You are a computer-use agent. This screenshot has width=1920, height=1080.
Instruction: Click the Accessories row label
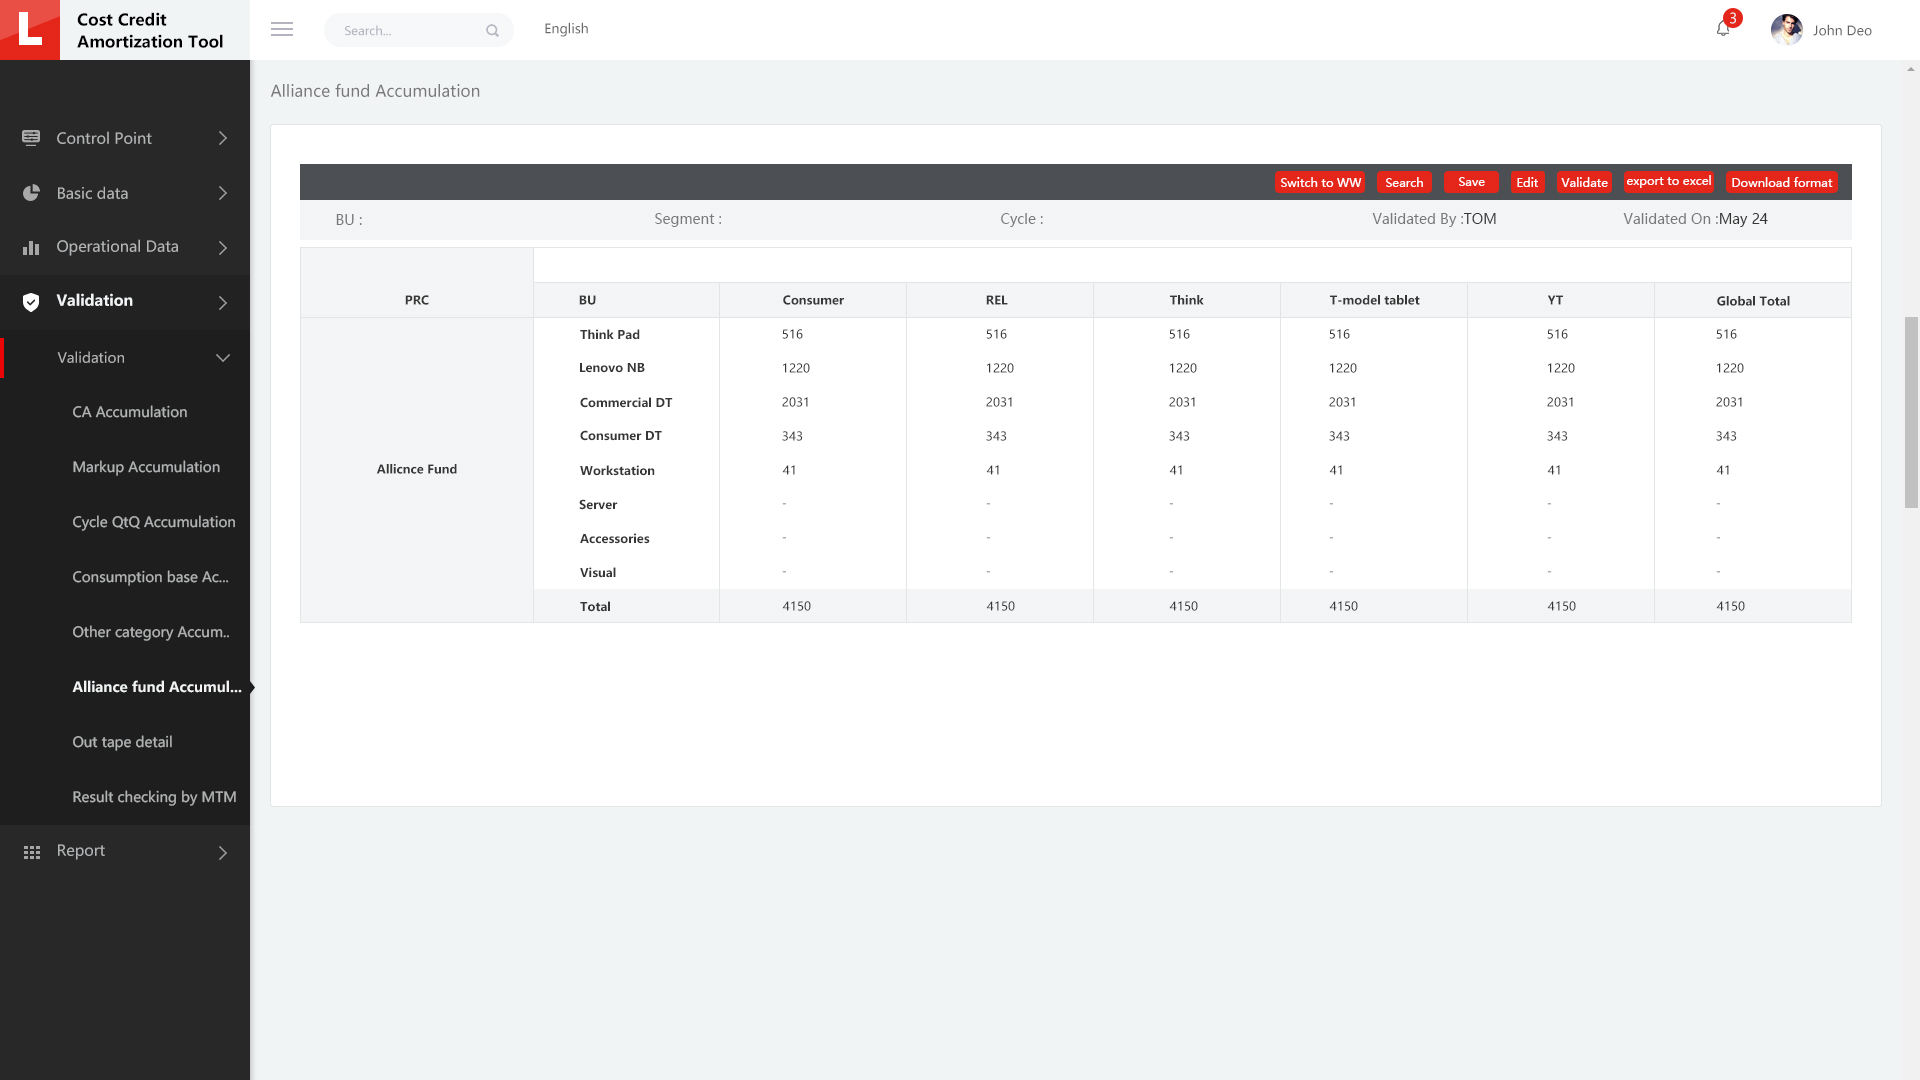coord(615,538)
